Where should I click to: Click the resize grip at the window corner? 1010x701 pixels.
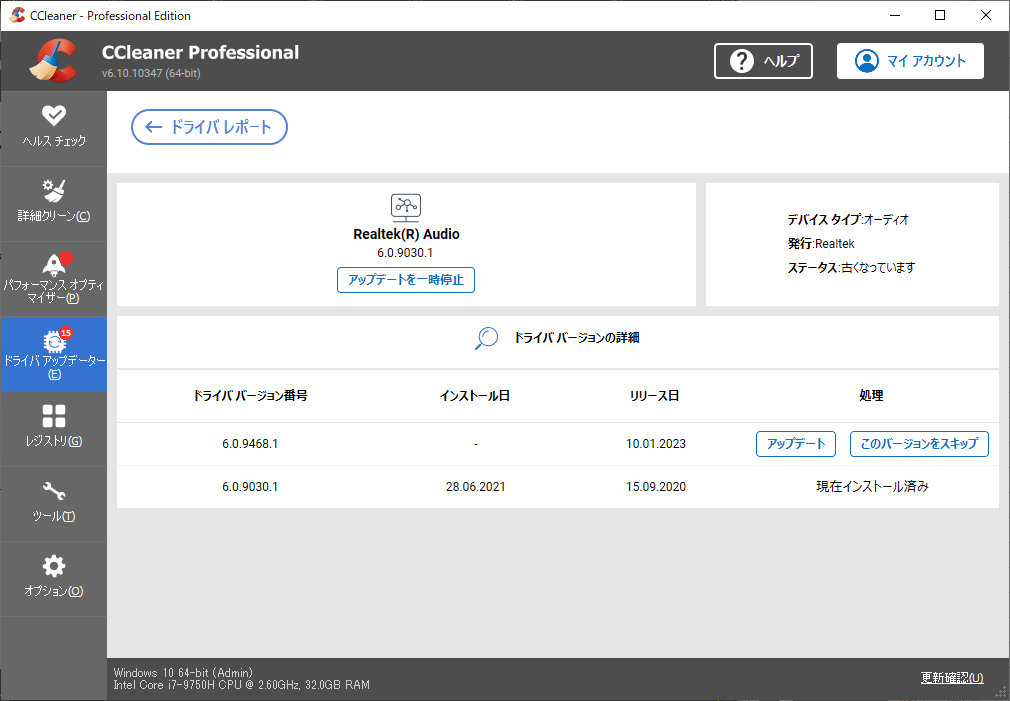point(1001,693)
